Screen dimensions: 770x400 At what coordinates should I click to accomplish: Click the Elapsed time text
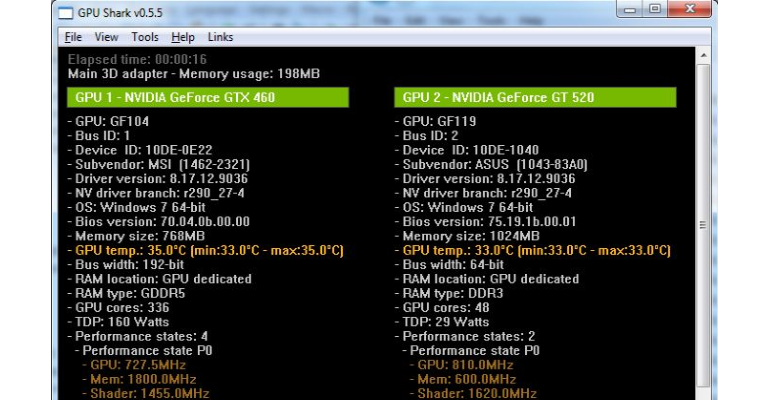[137, 59]
